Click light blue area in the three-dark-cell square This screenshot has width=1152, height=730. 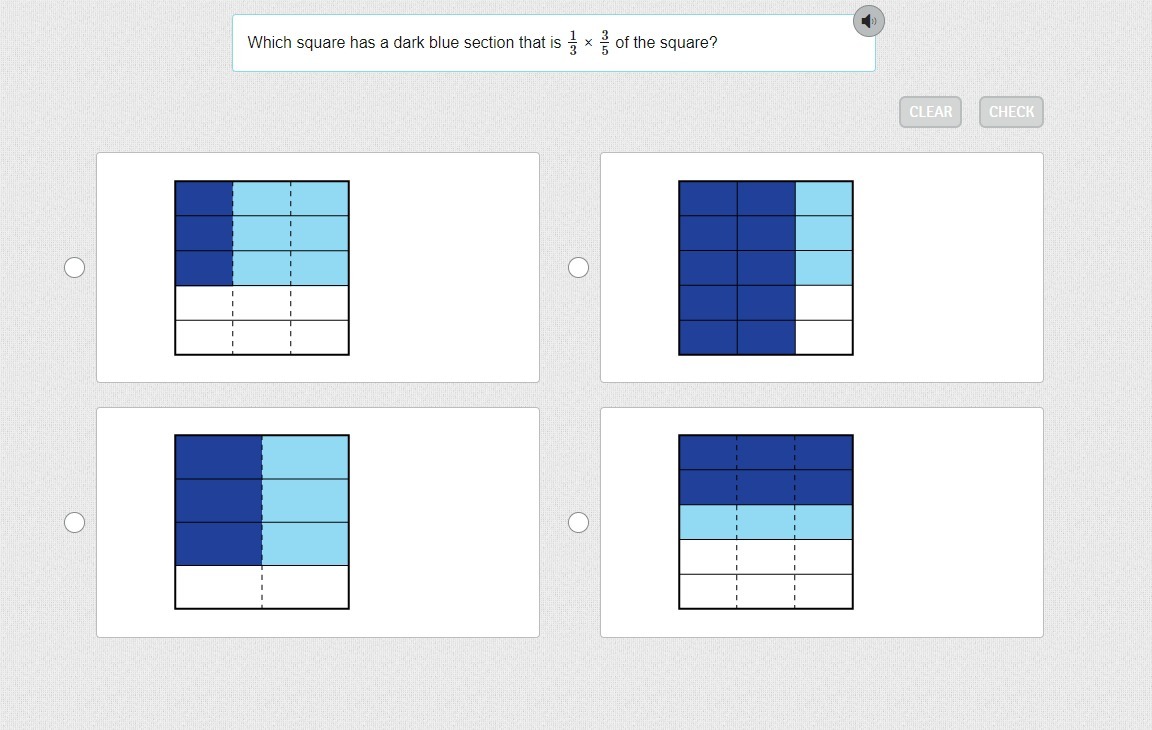[x=290, y=233]
